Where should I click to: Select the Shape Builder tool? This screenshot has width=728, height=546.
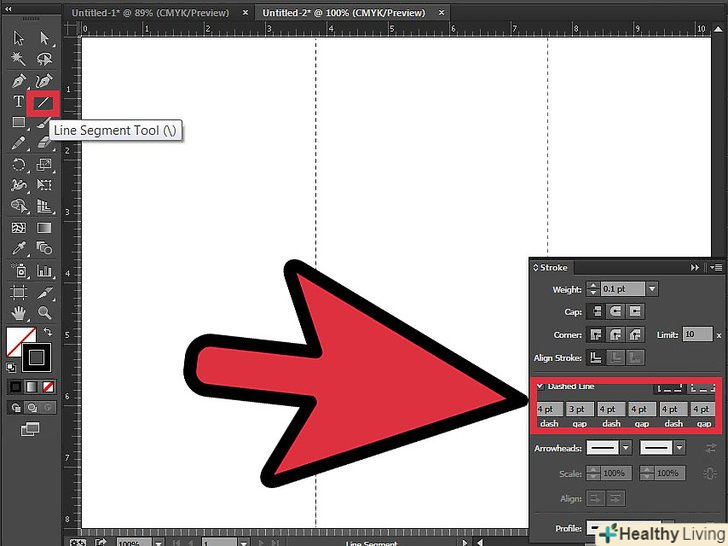pos(19,206)
